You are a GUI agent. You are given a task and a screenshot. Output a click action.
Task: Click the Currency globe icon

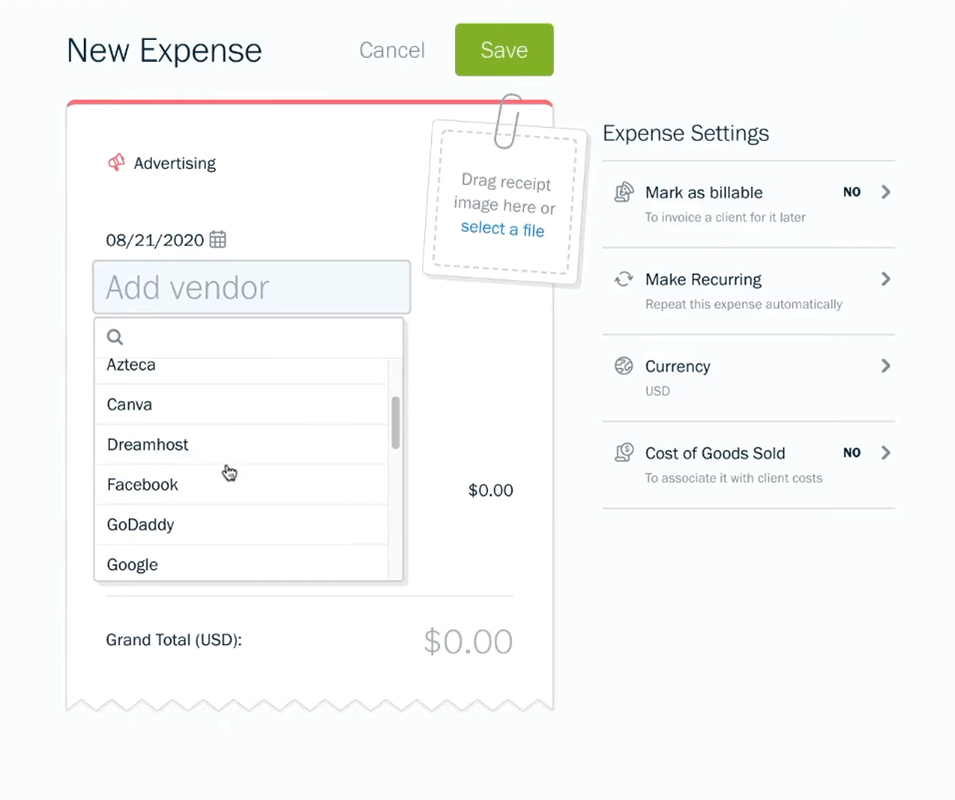(624, 366)
